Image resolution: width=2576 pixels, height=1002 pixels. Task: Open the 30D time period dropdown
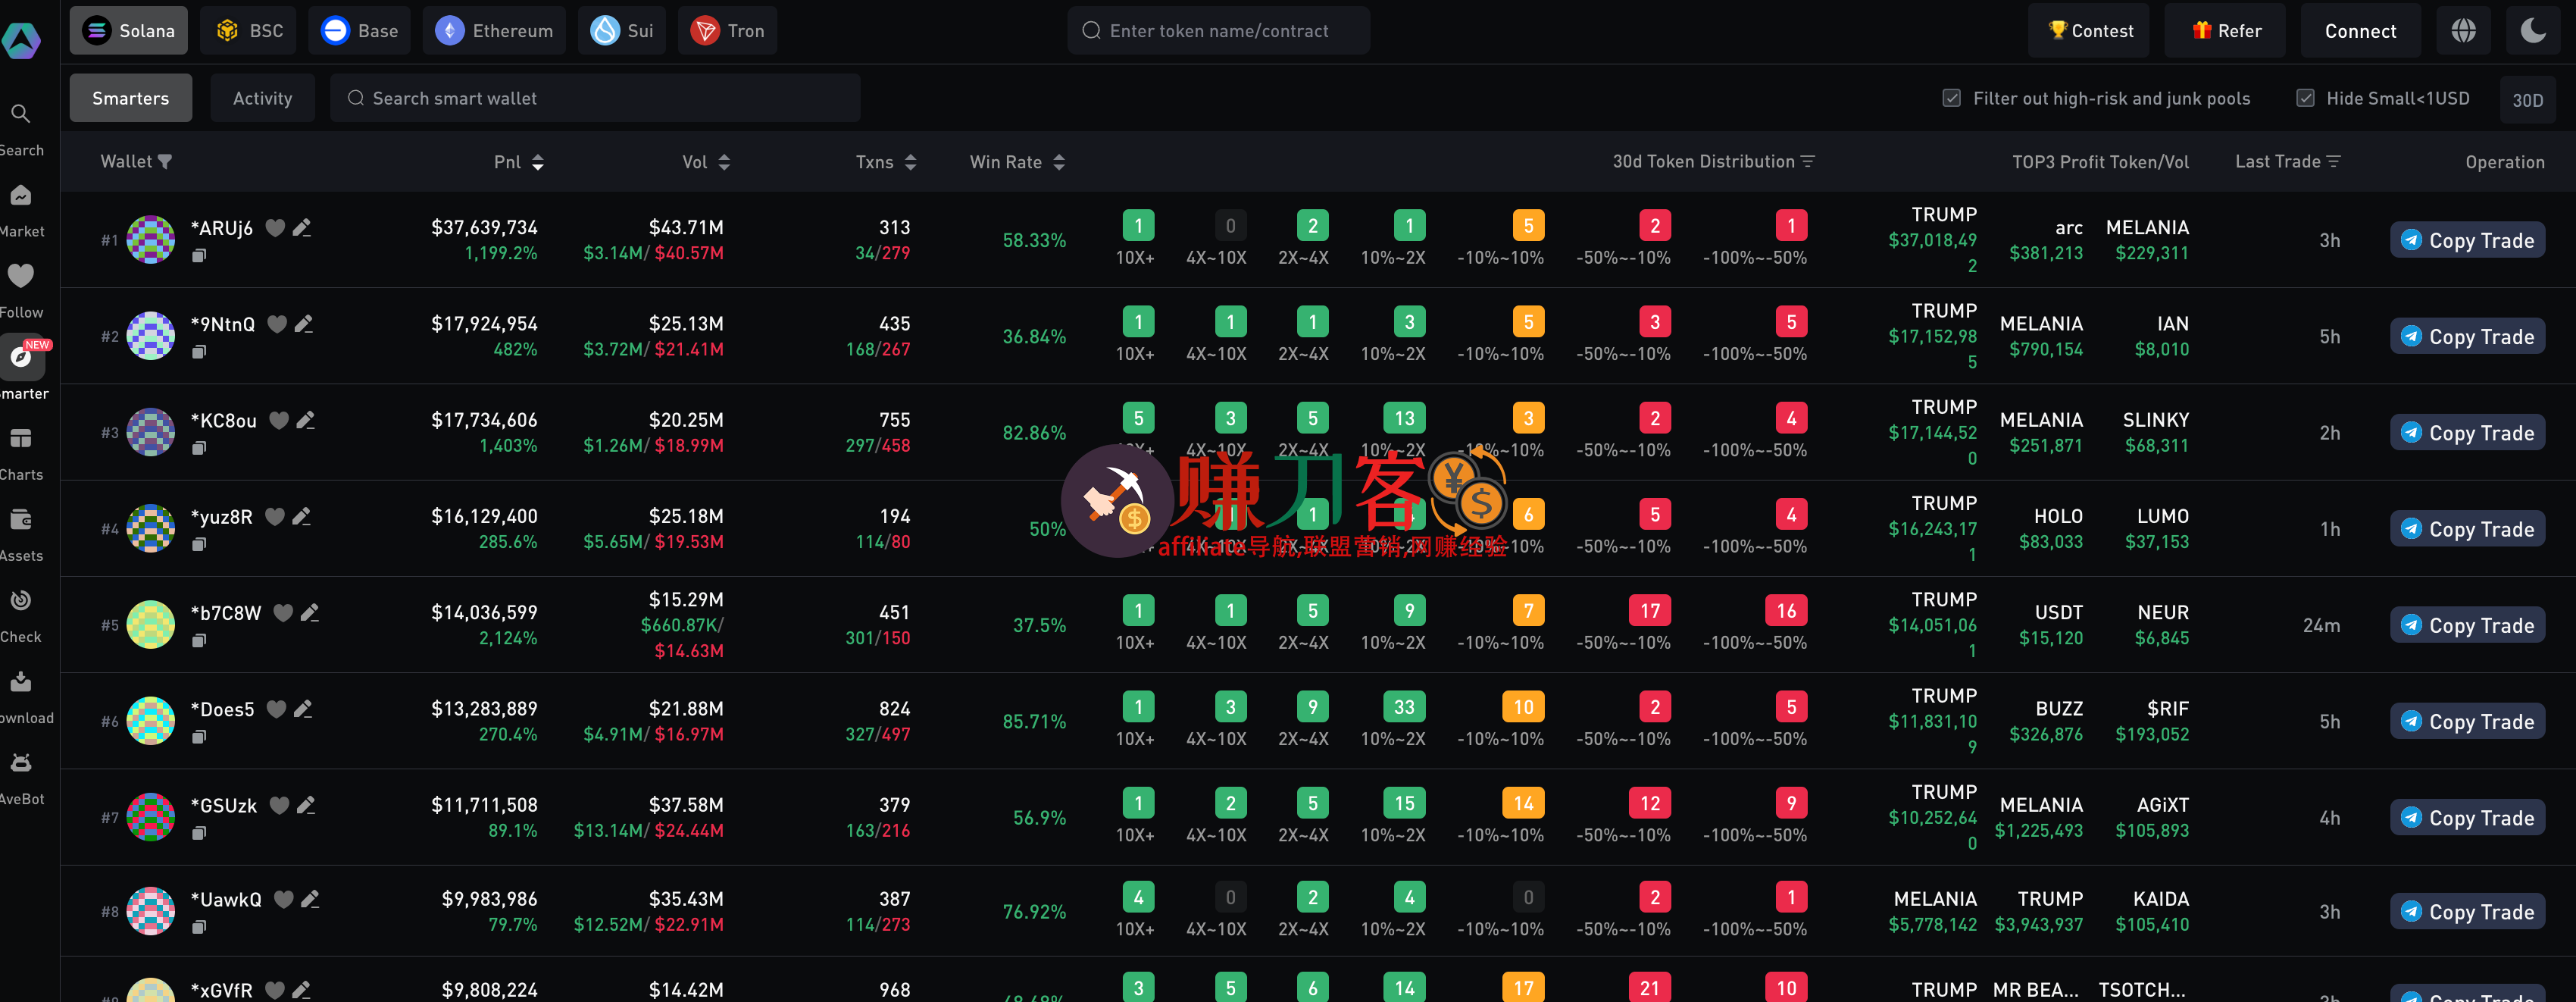(x=2527, y=100)
